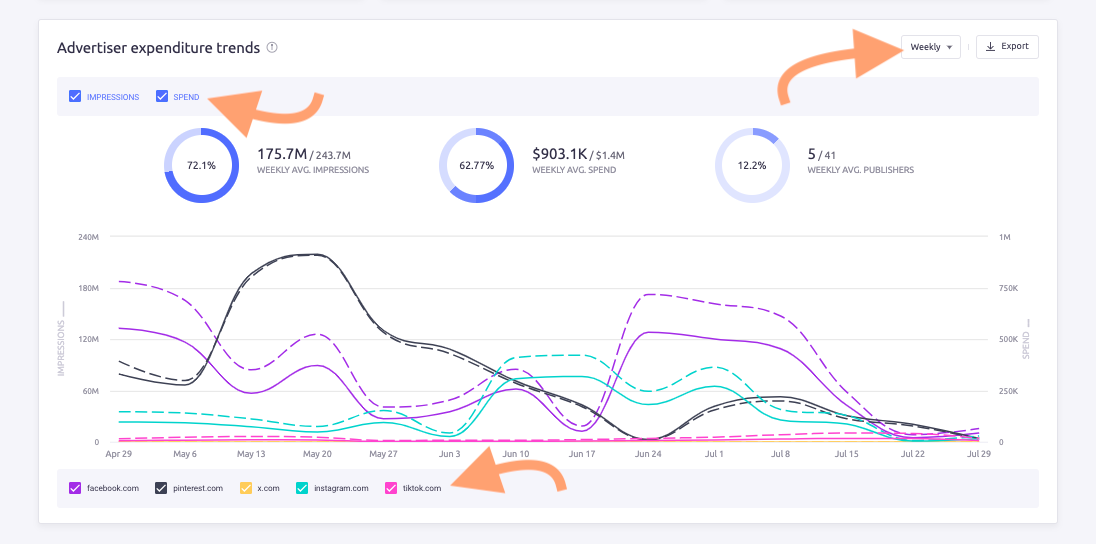Click the Advertiser expenditure trends title
This screenshot has height=544, width=1096.
[158, 47]
